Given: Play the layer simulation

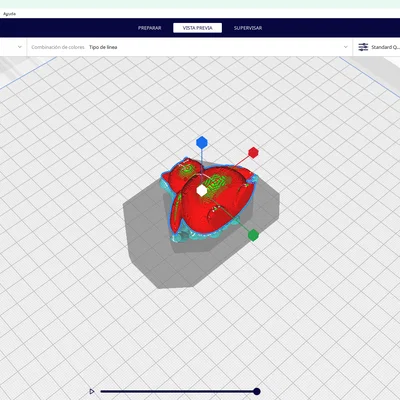Looking at the screenshot, I should (x=92, y=391).
